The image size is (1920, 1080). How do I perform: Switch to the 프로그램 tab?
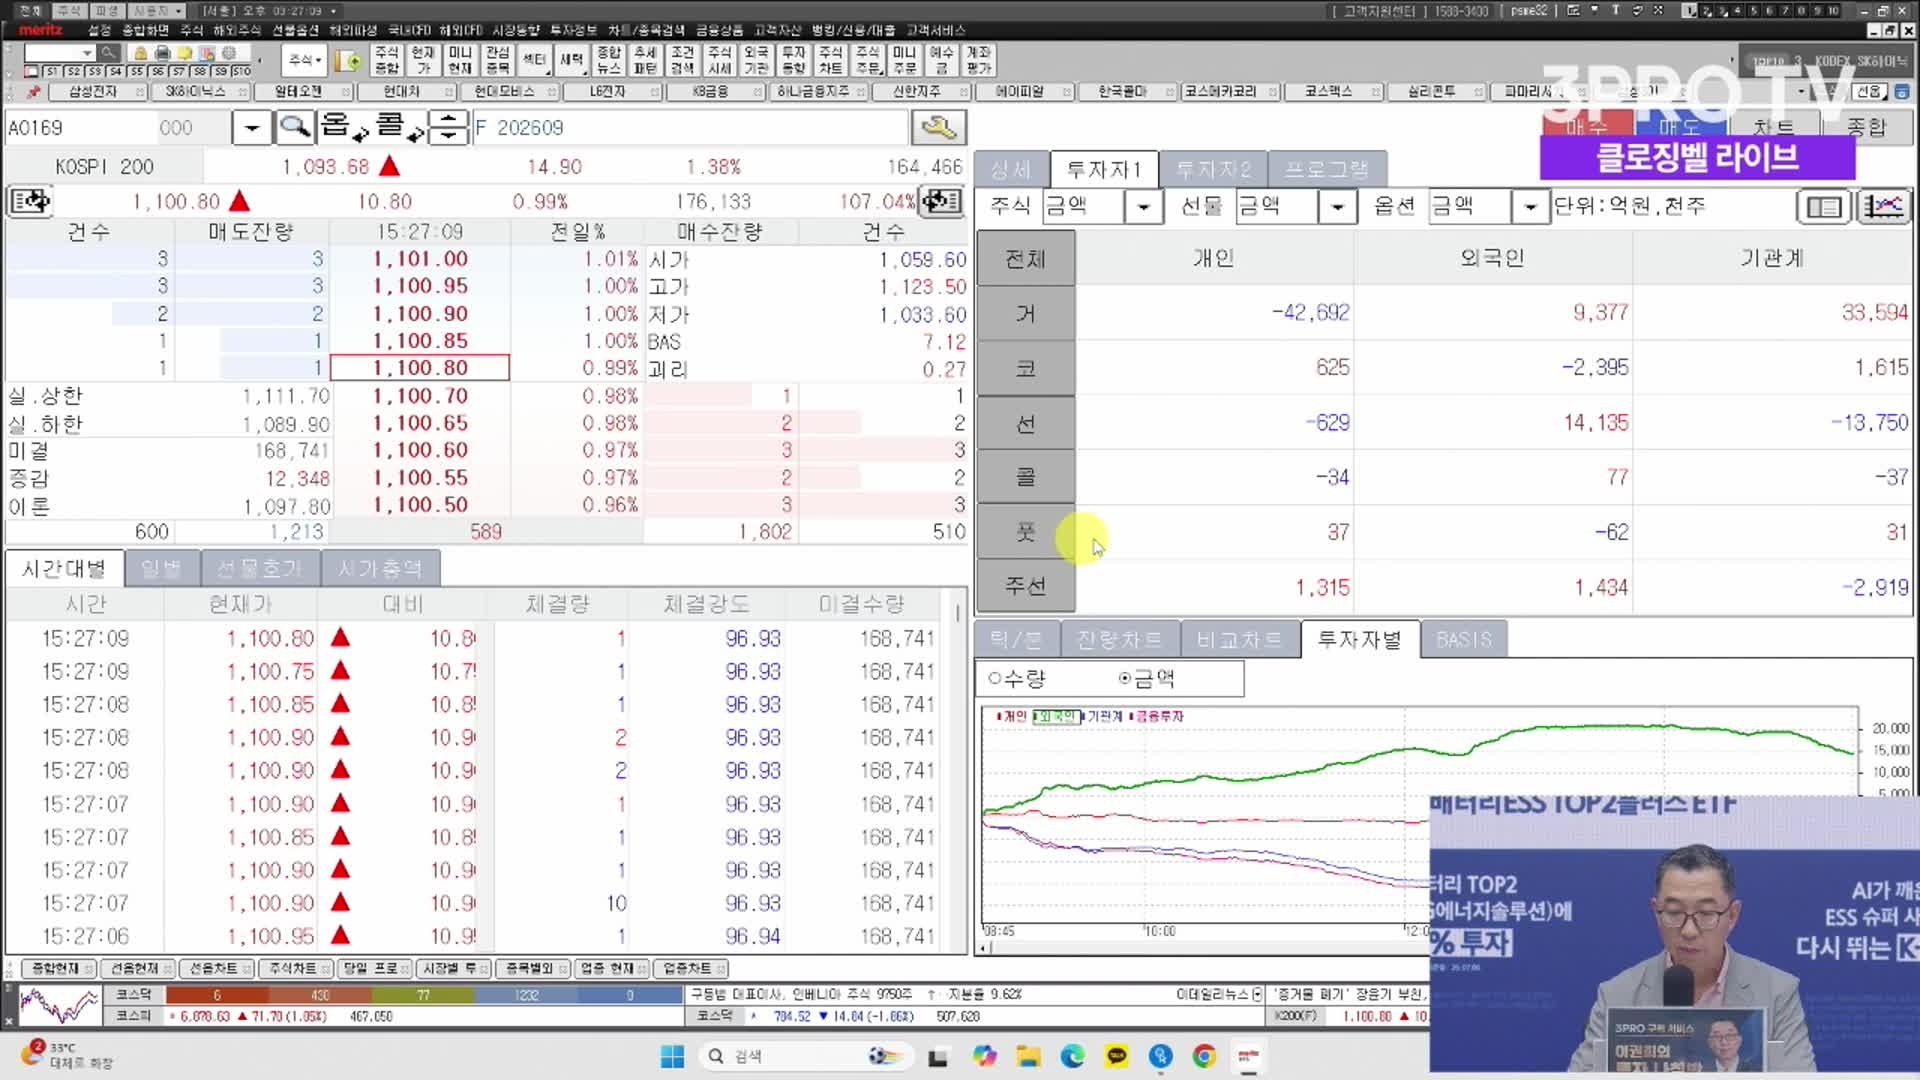1325,169
